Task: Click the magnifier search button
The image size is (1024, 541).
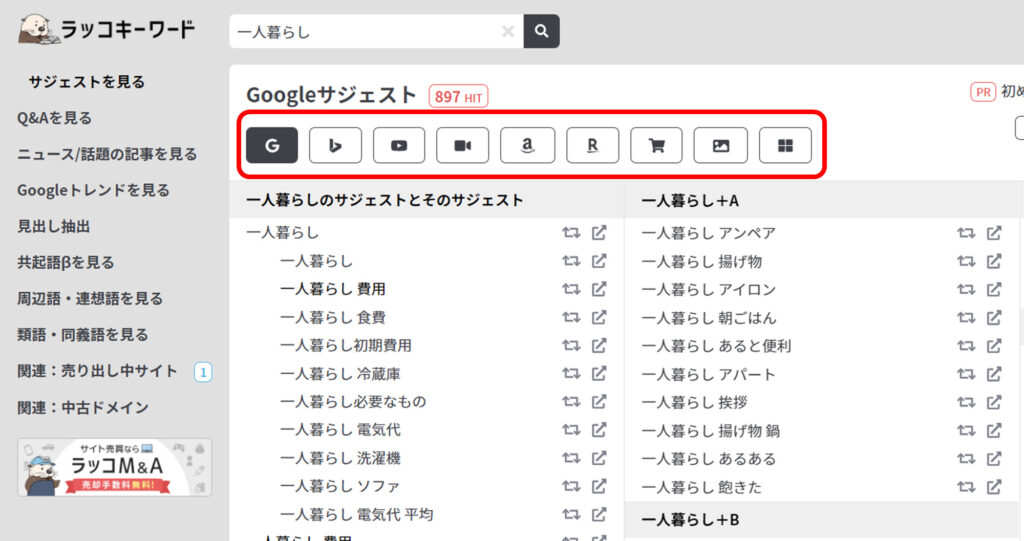Action: coord(541,31)
